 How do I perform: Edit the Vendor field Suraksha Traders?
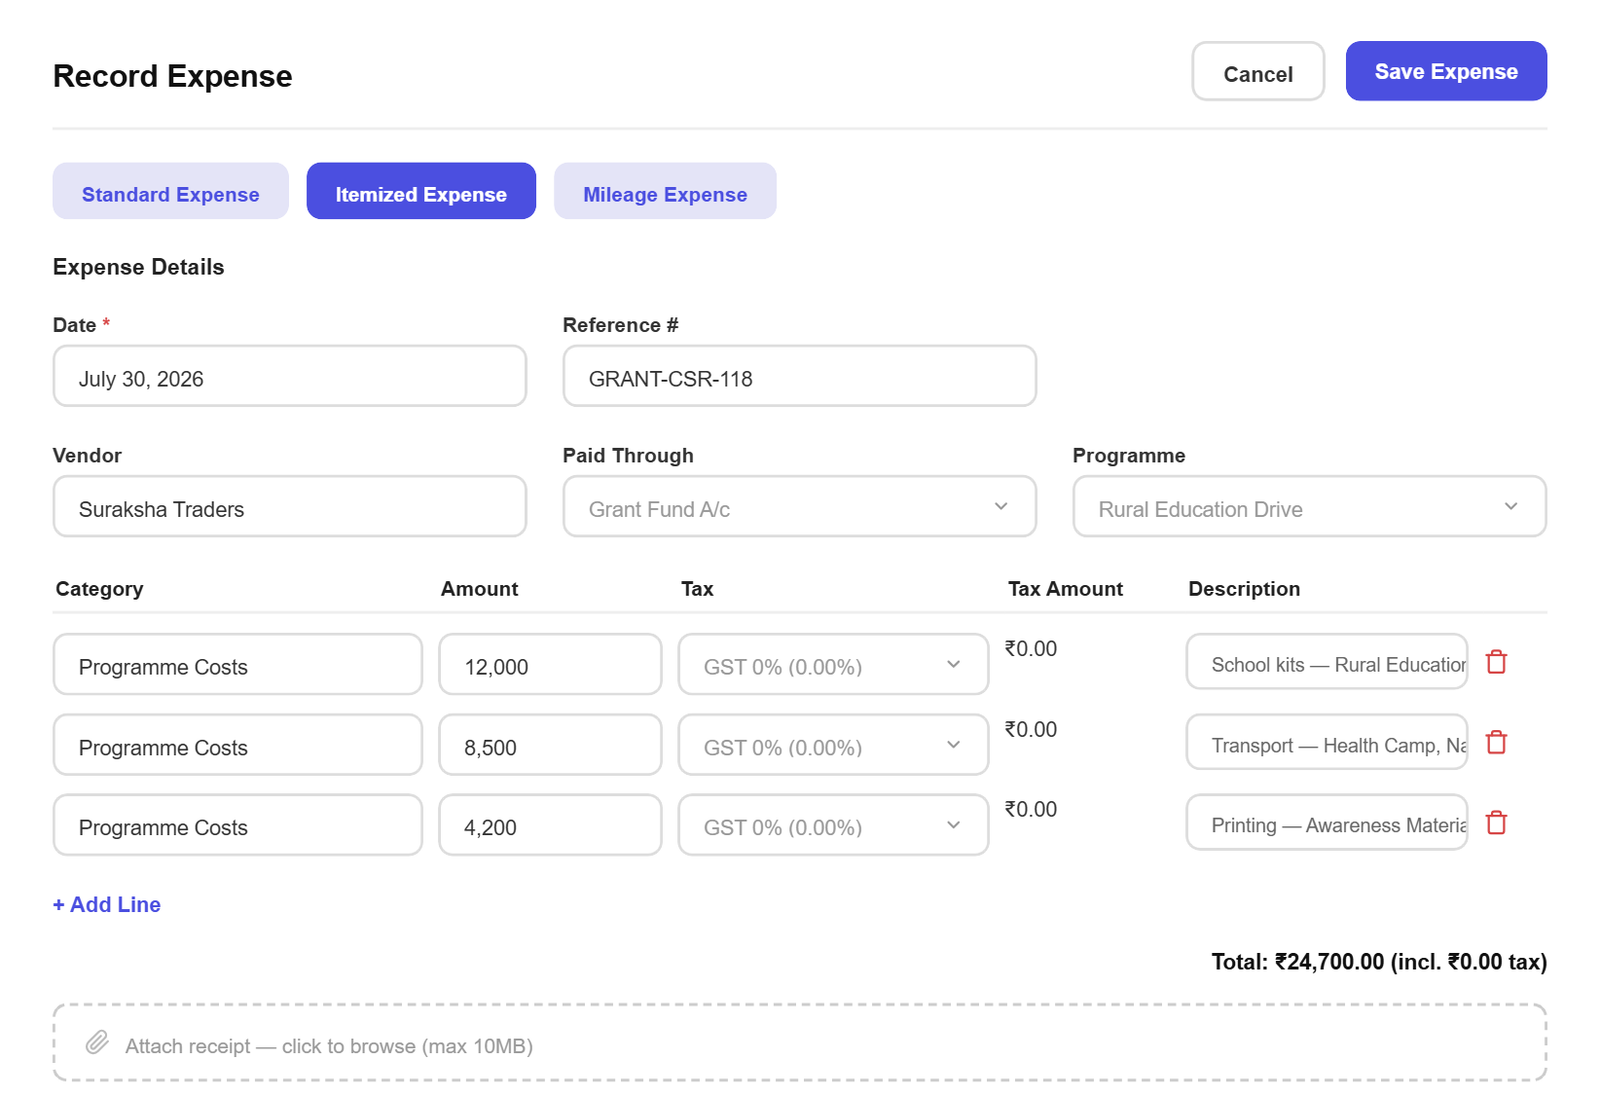(x=290, y=506)
